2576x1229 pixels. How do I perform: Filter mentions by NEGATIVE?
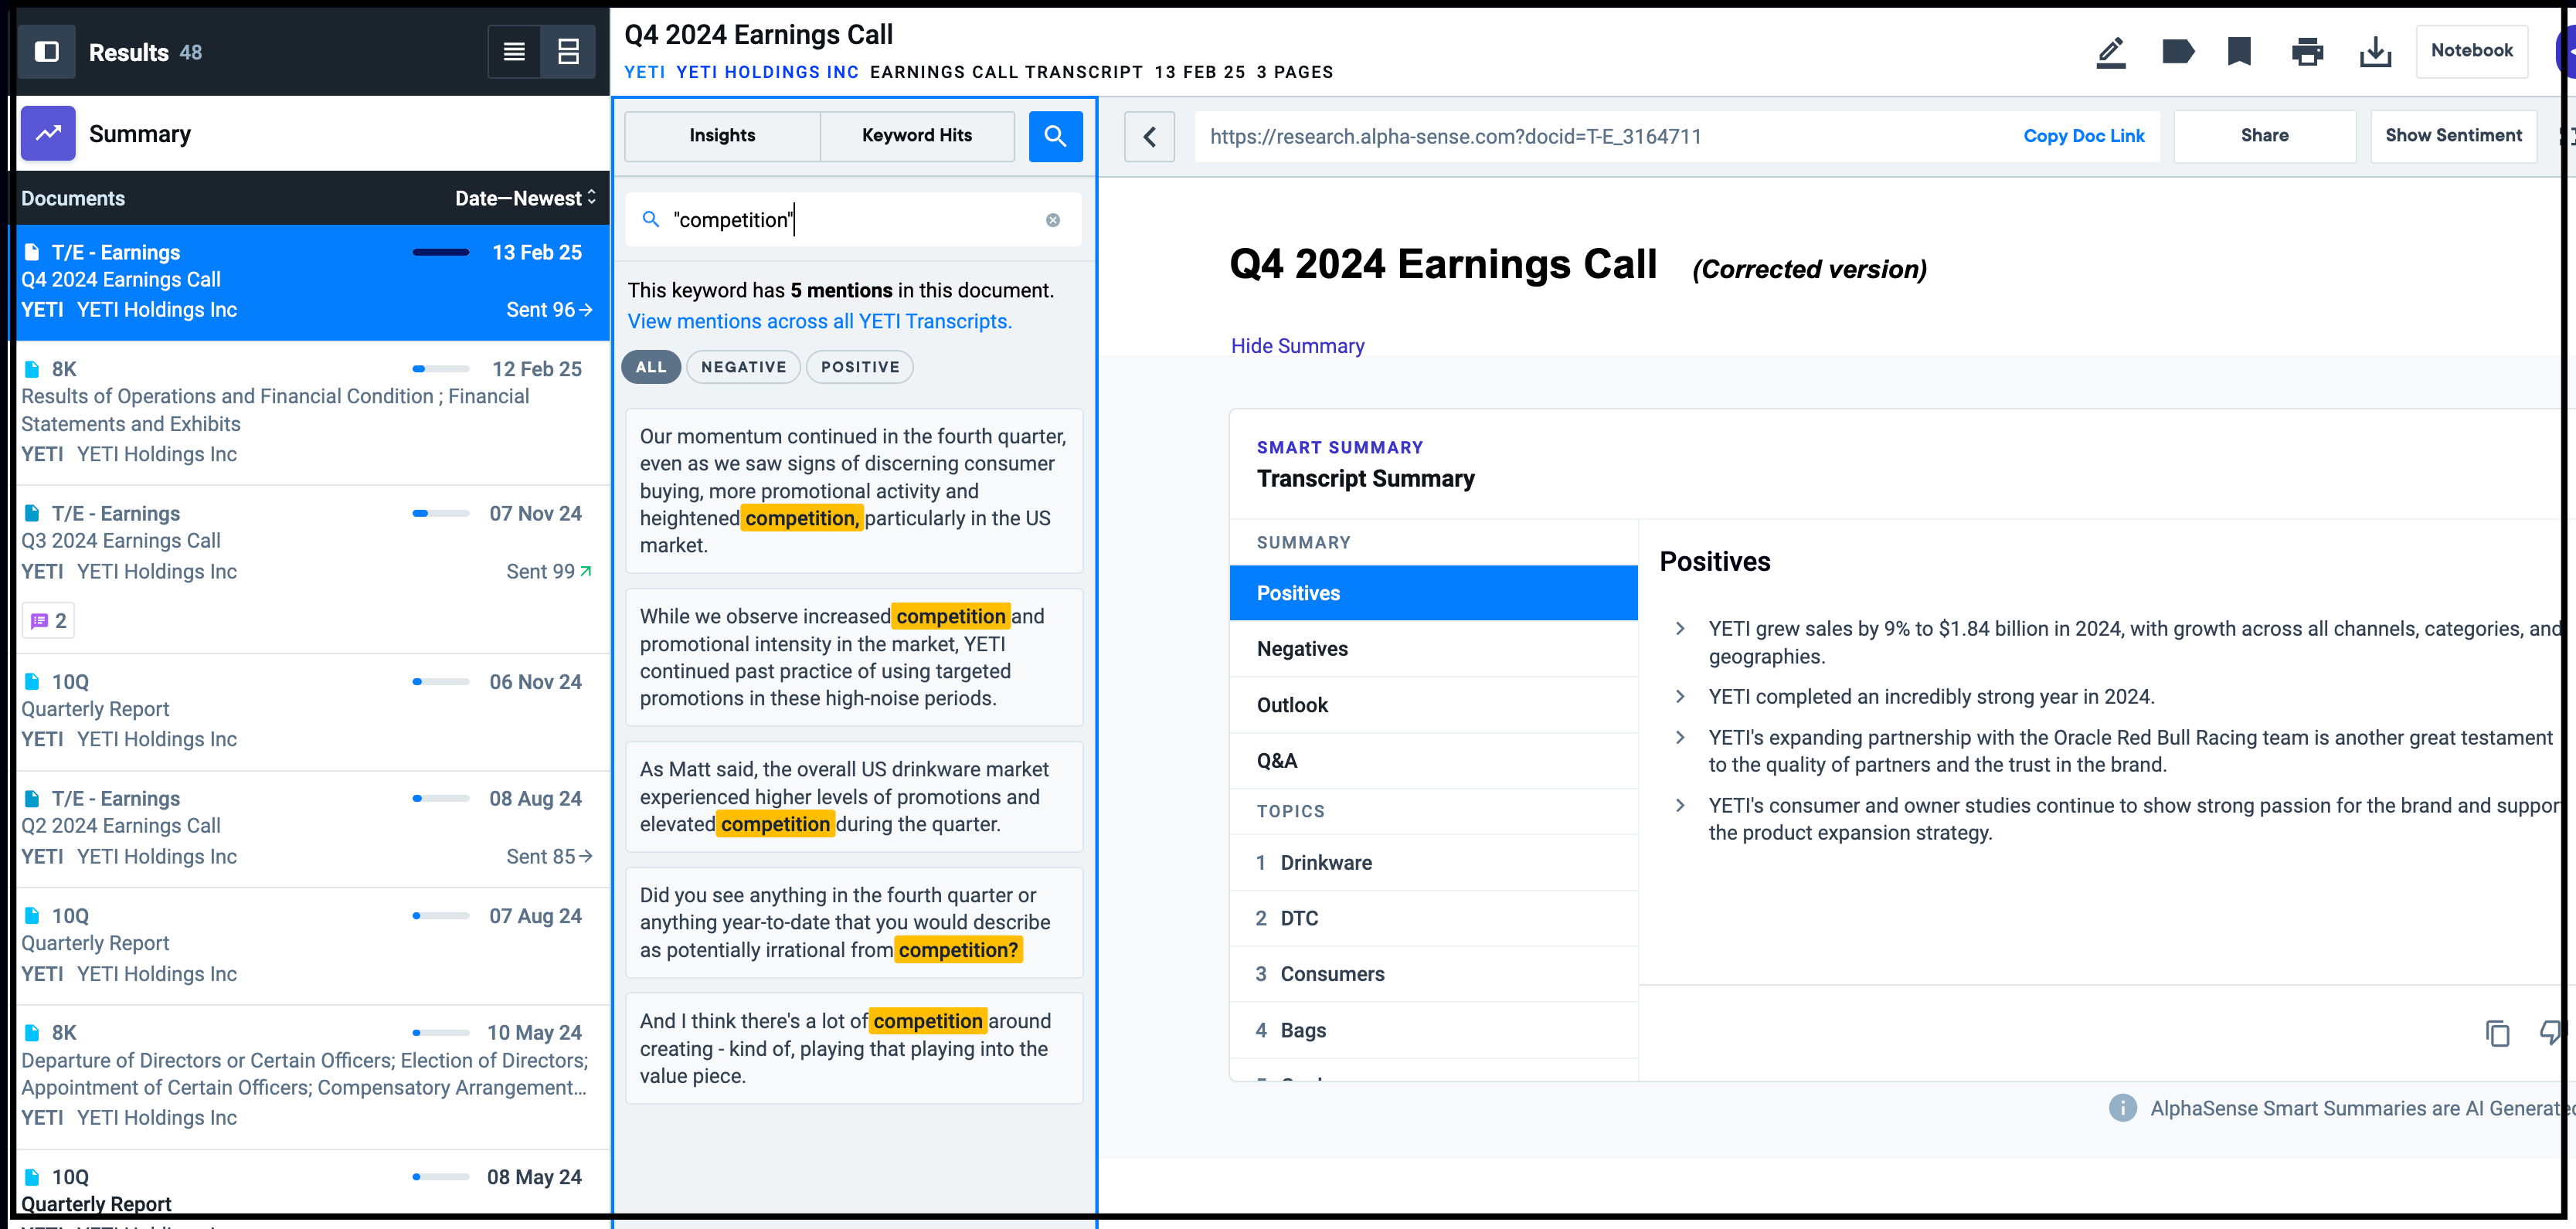pyautogui.click(x=743, y=367)
